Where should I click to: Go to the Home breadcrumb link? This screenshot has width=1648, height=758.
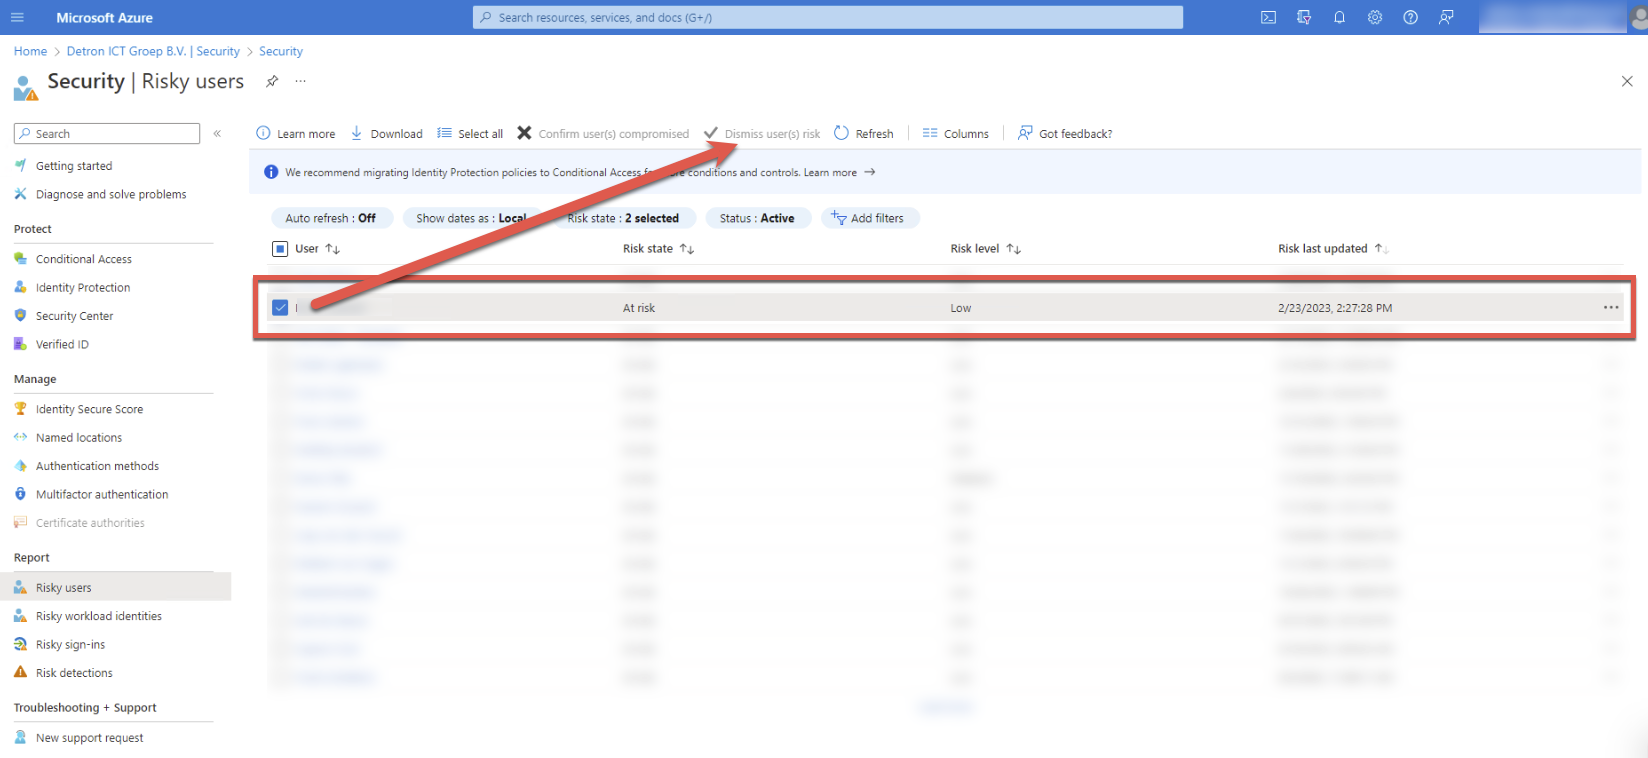pyautogui.click(x=30, y=51)
